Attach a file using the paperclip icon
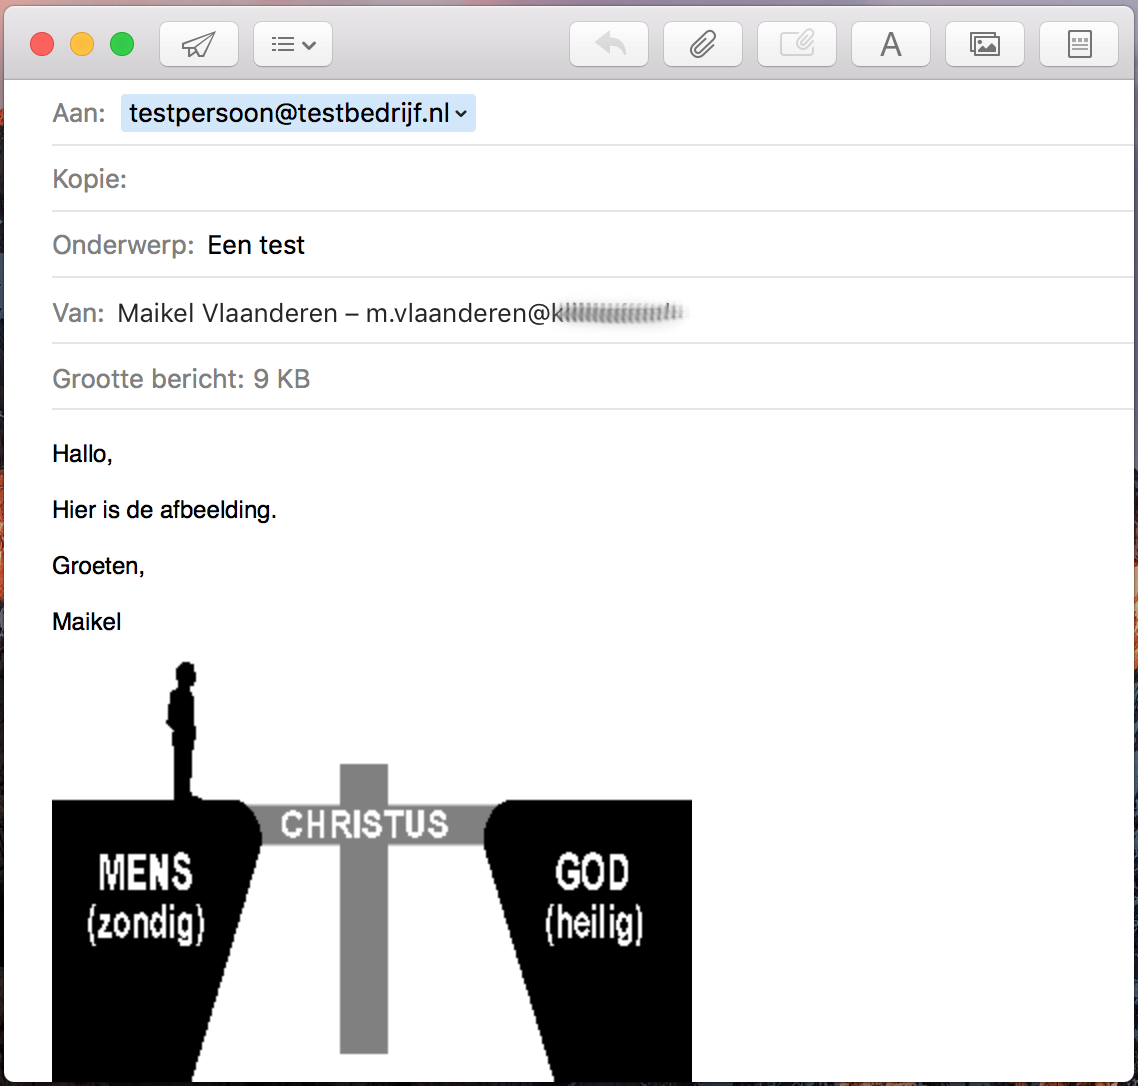 (703, 44)
